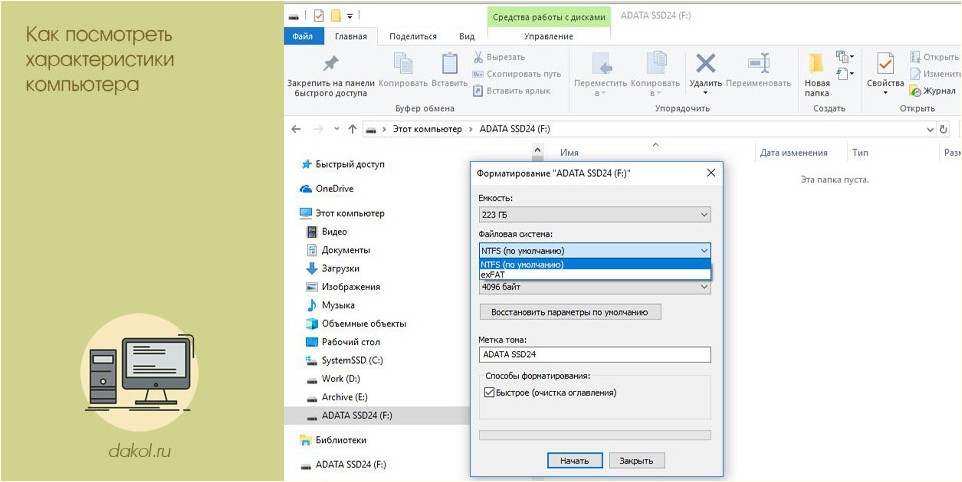
Task: Select Этот компьютер in the tree
Action: (x=350, y=213)
